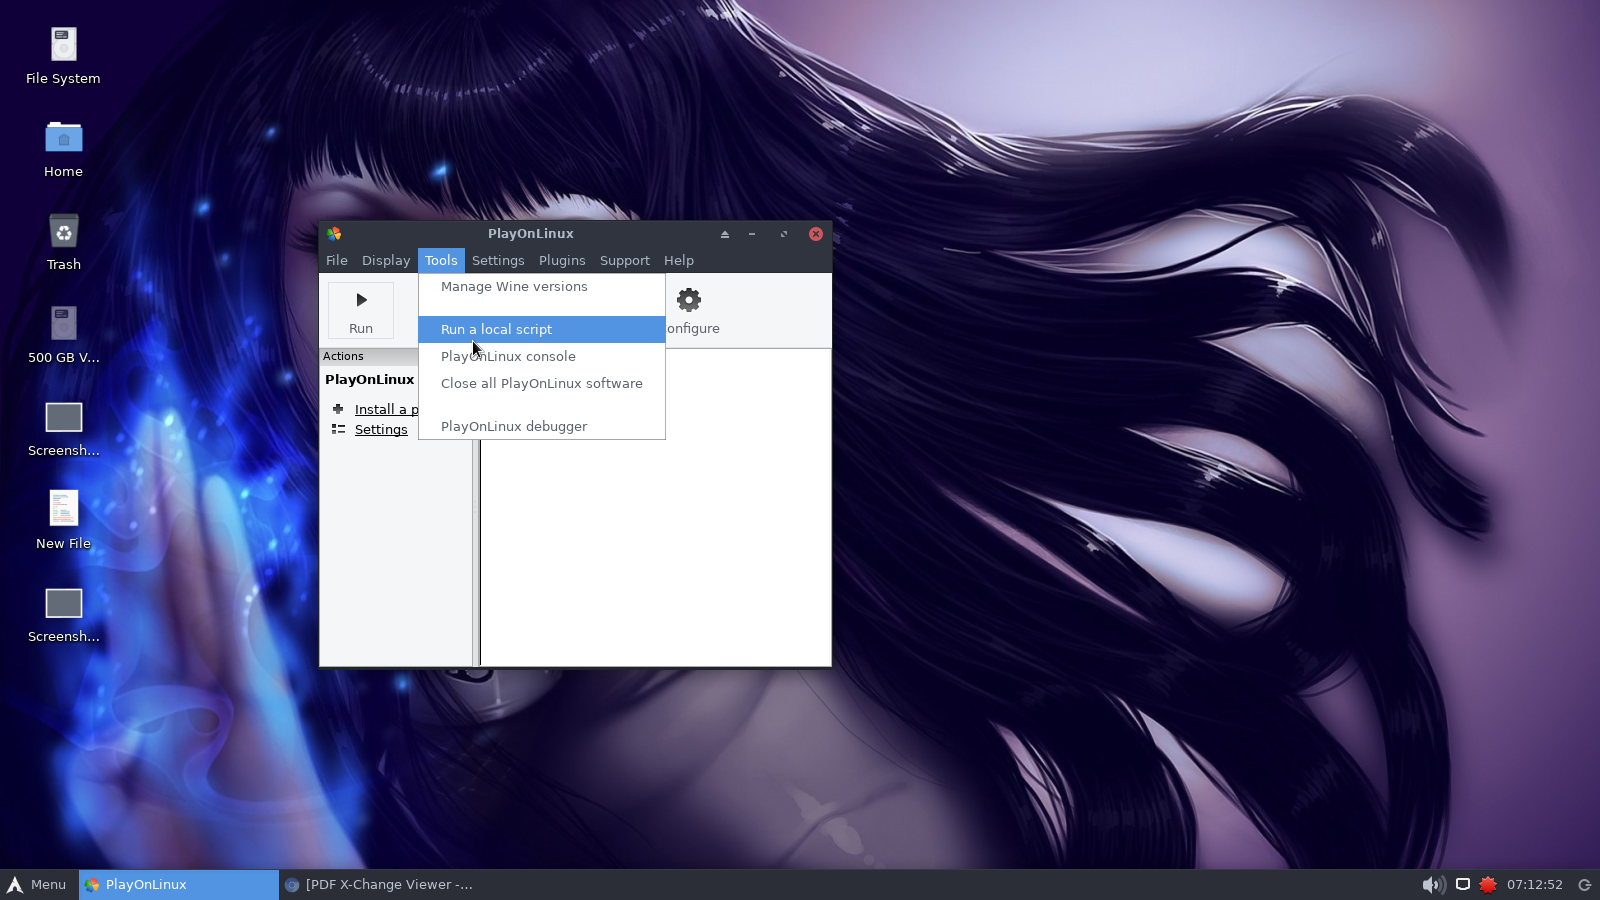Click the Configure gear icon

click(x=689, y=300)
